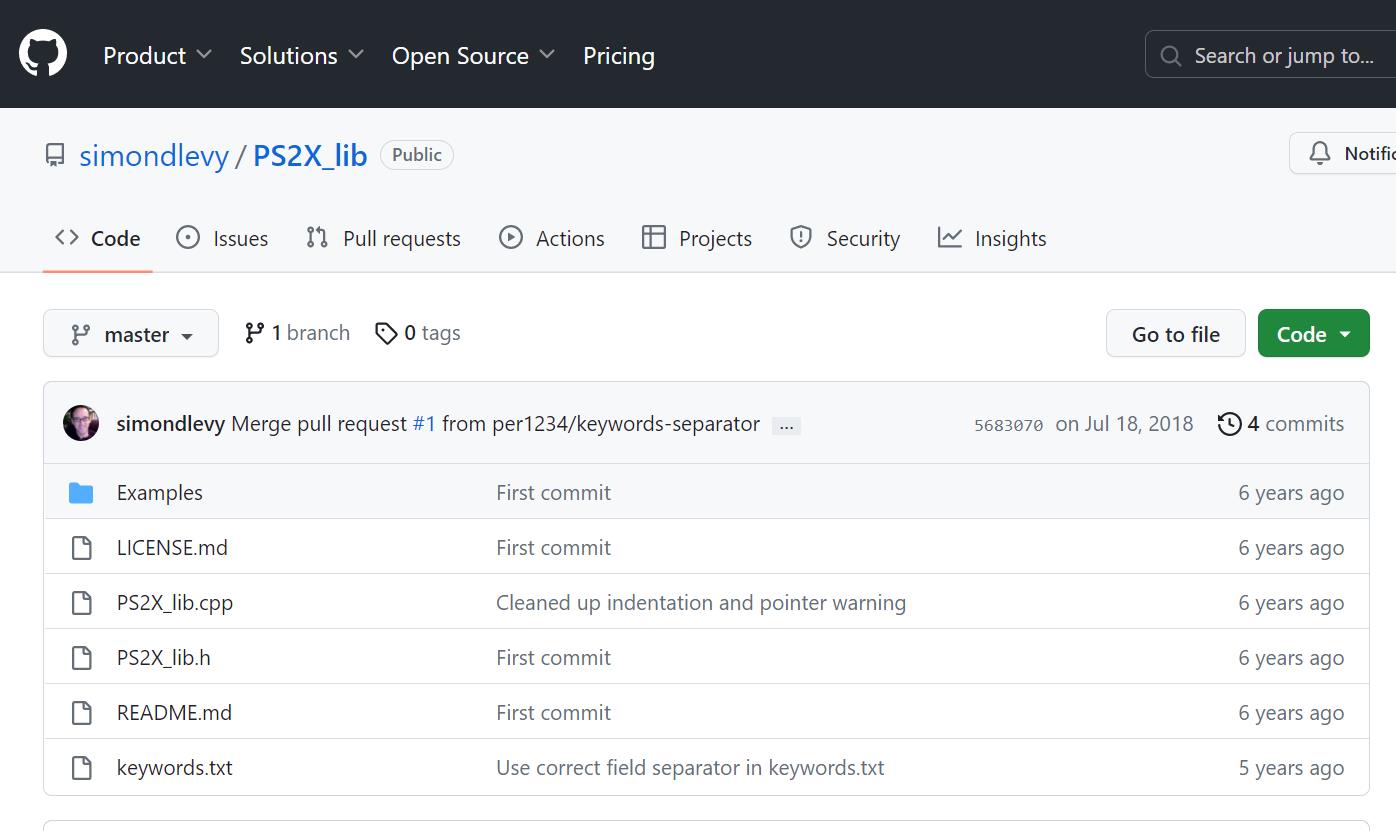
Task: Open the keywords.txt file
Action: pos(175,768)
